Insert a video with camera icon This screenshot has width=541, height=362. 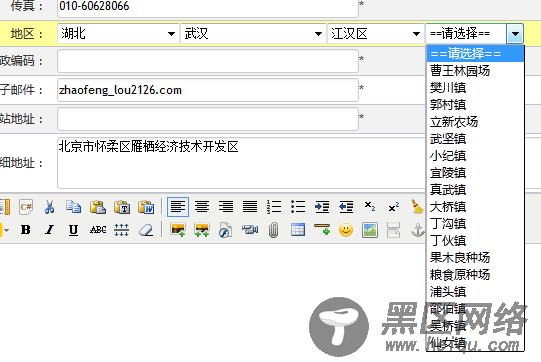(250, 230)
